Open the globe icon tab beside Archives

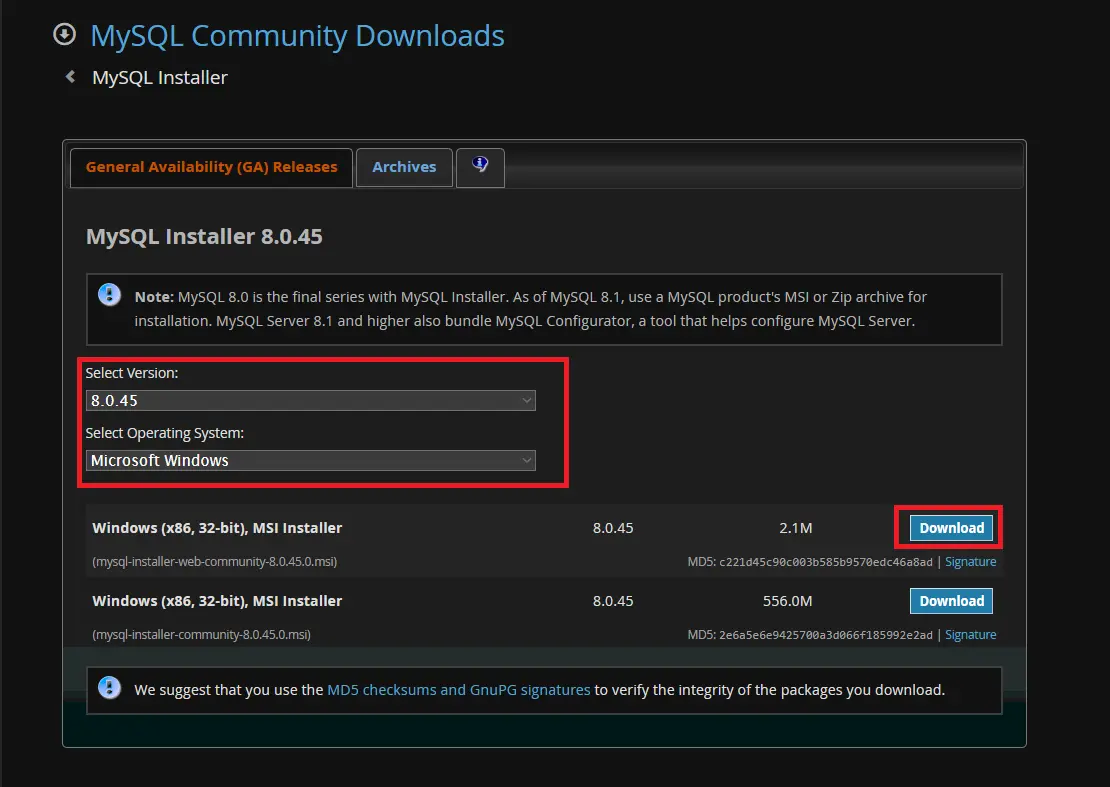point(480,166)
